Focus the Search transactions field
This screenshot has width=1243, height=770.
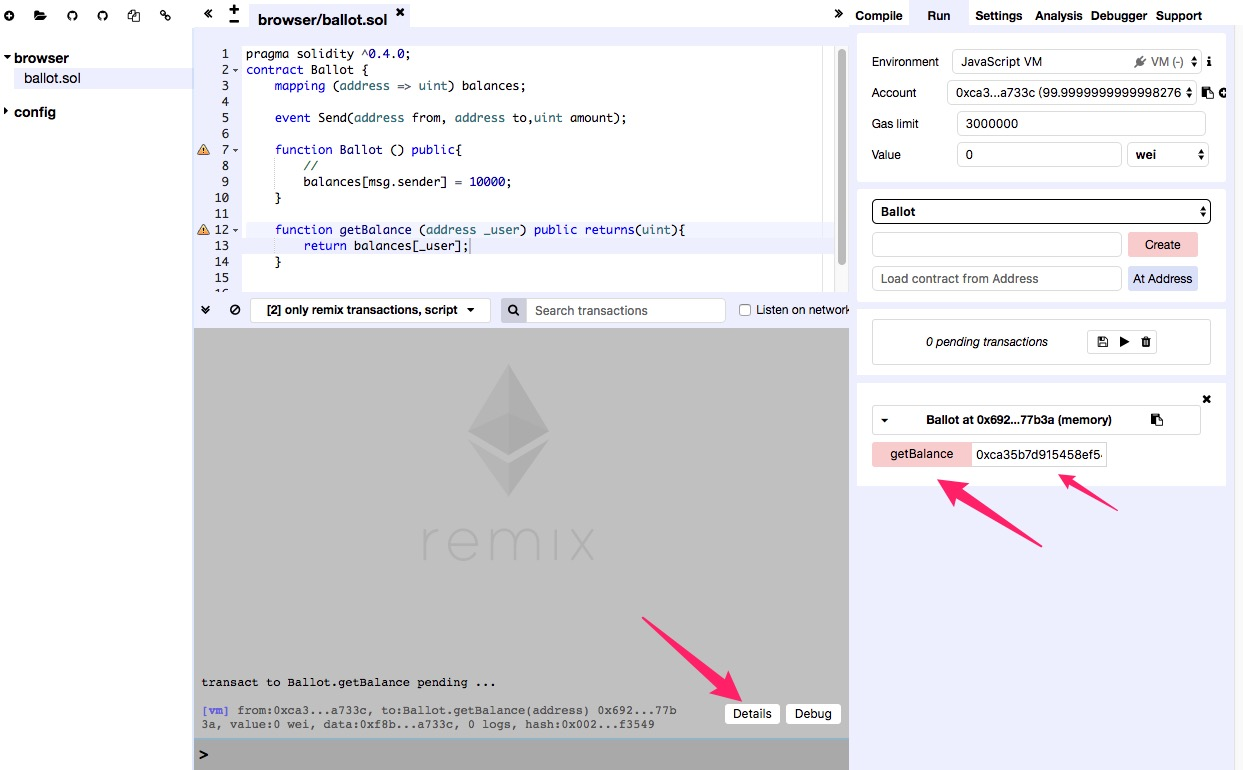pyautogui.click(x=625, y=310)
